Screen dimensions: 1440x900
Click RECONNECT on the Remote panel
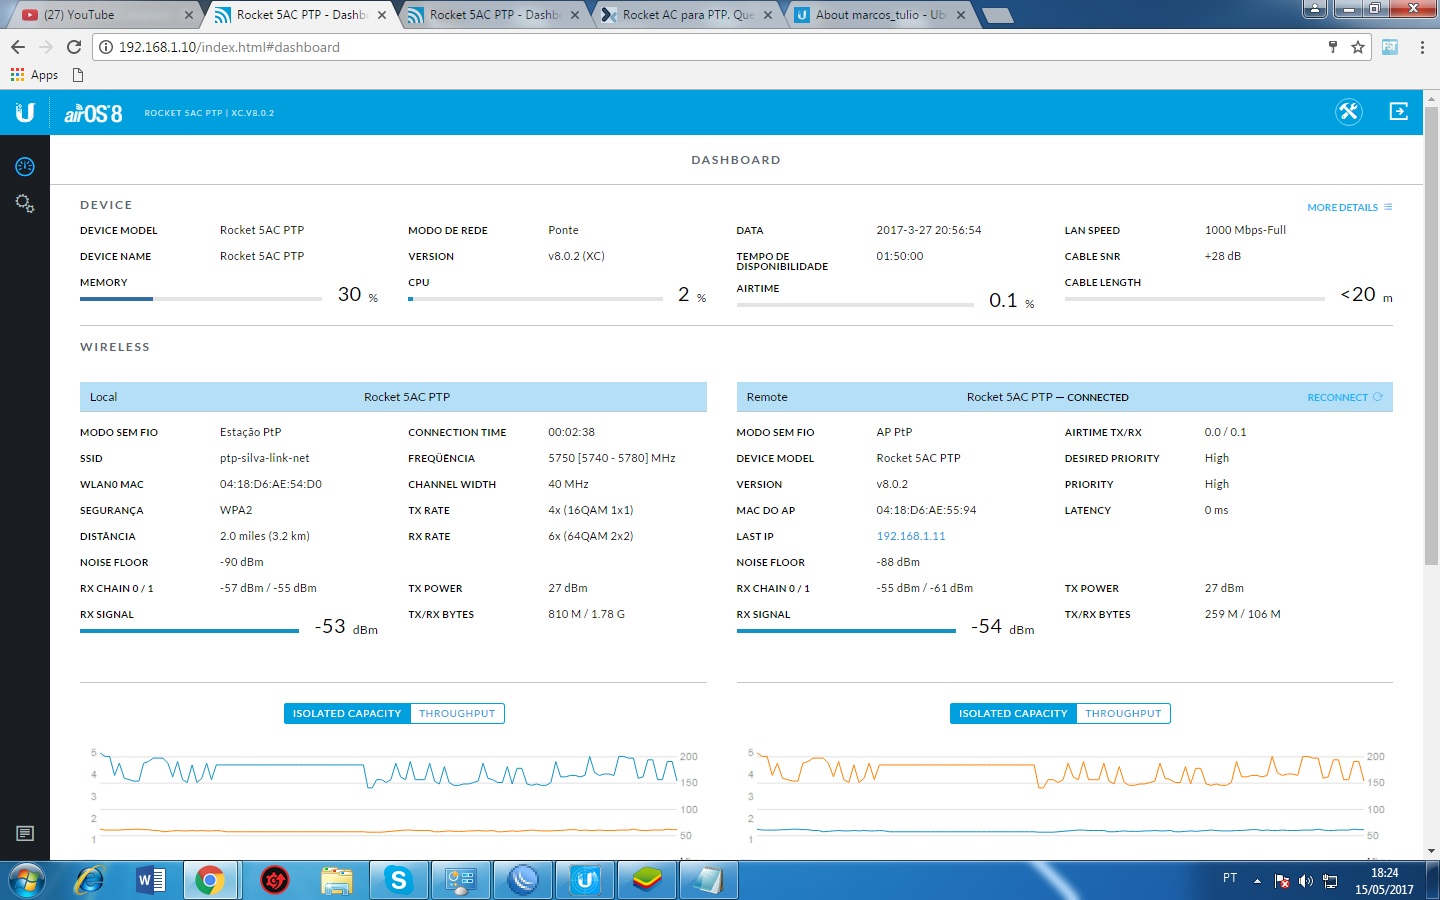1344,397
